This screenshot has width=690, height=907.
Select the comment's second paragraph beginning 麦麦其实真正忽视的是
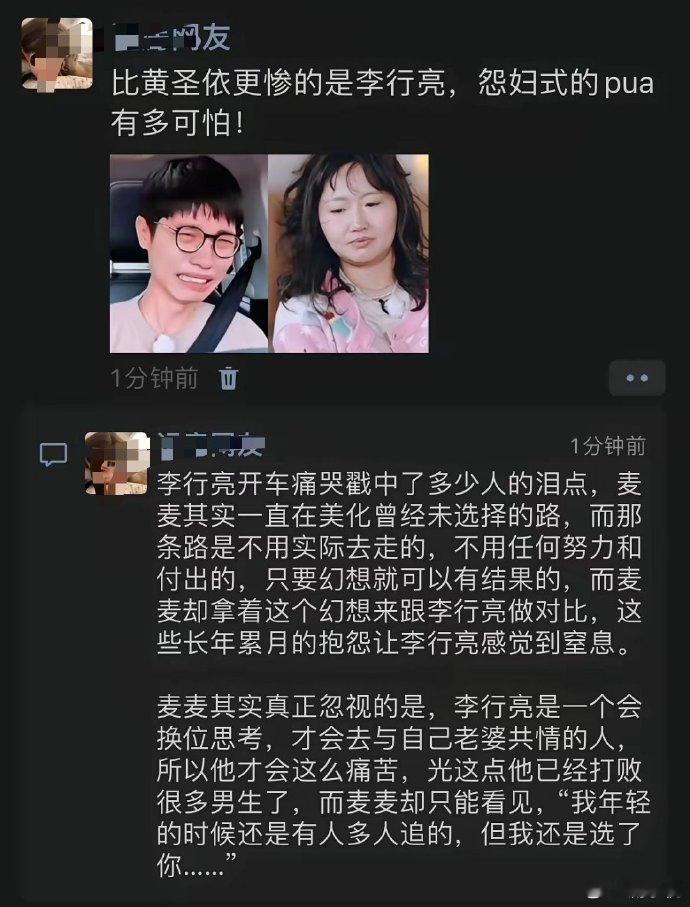[404, 786]
